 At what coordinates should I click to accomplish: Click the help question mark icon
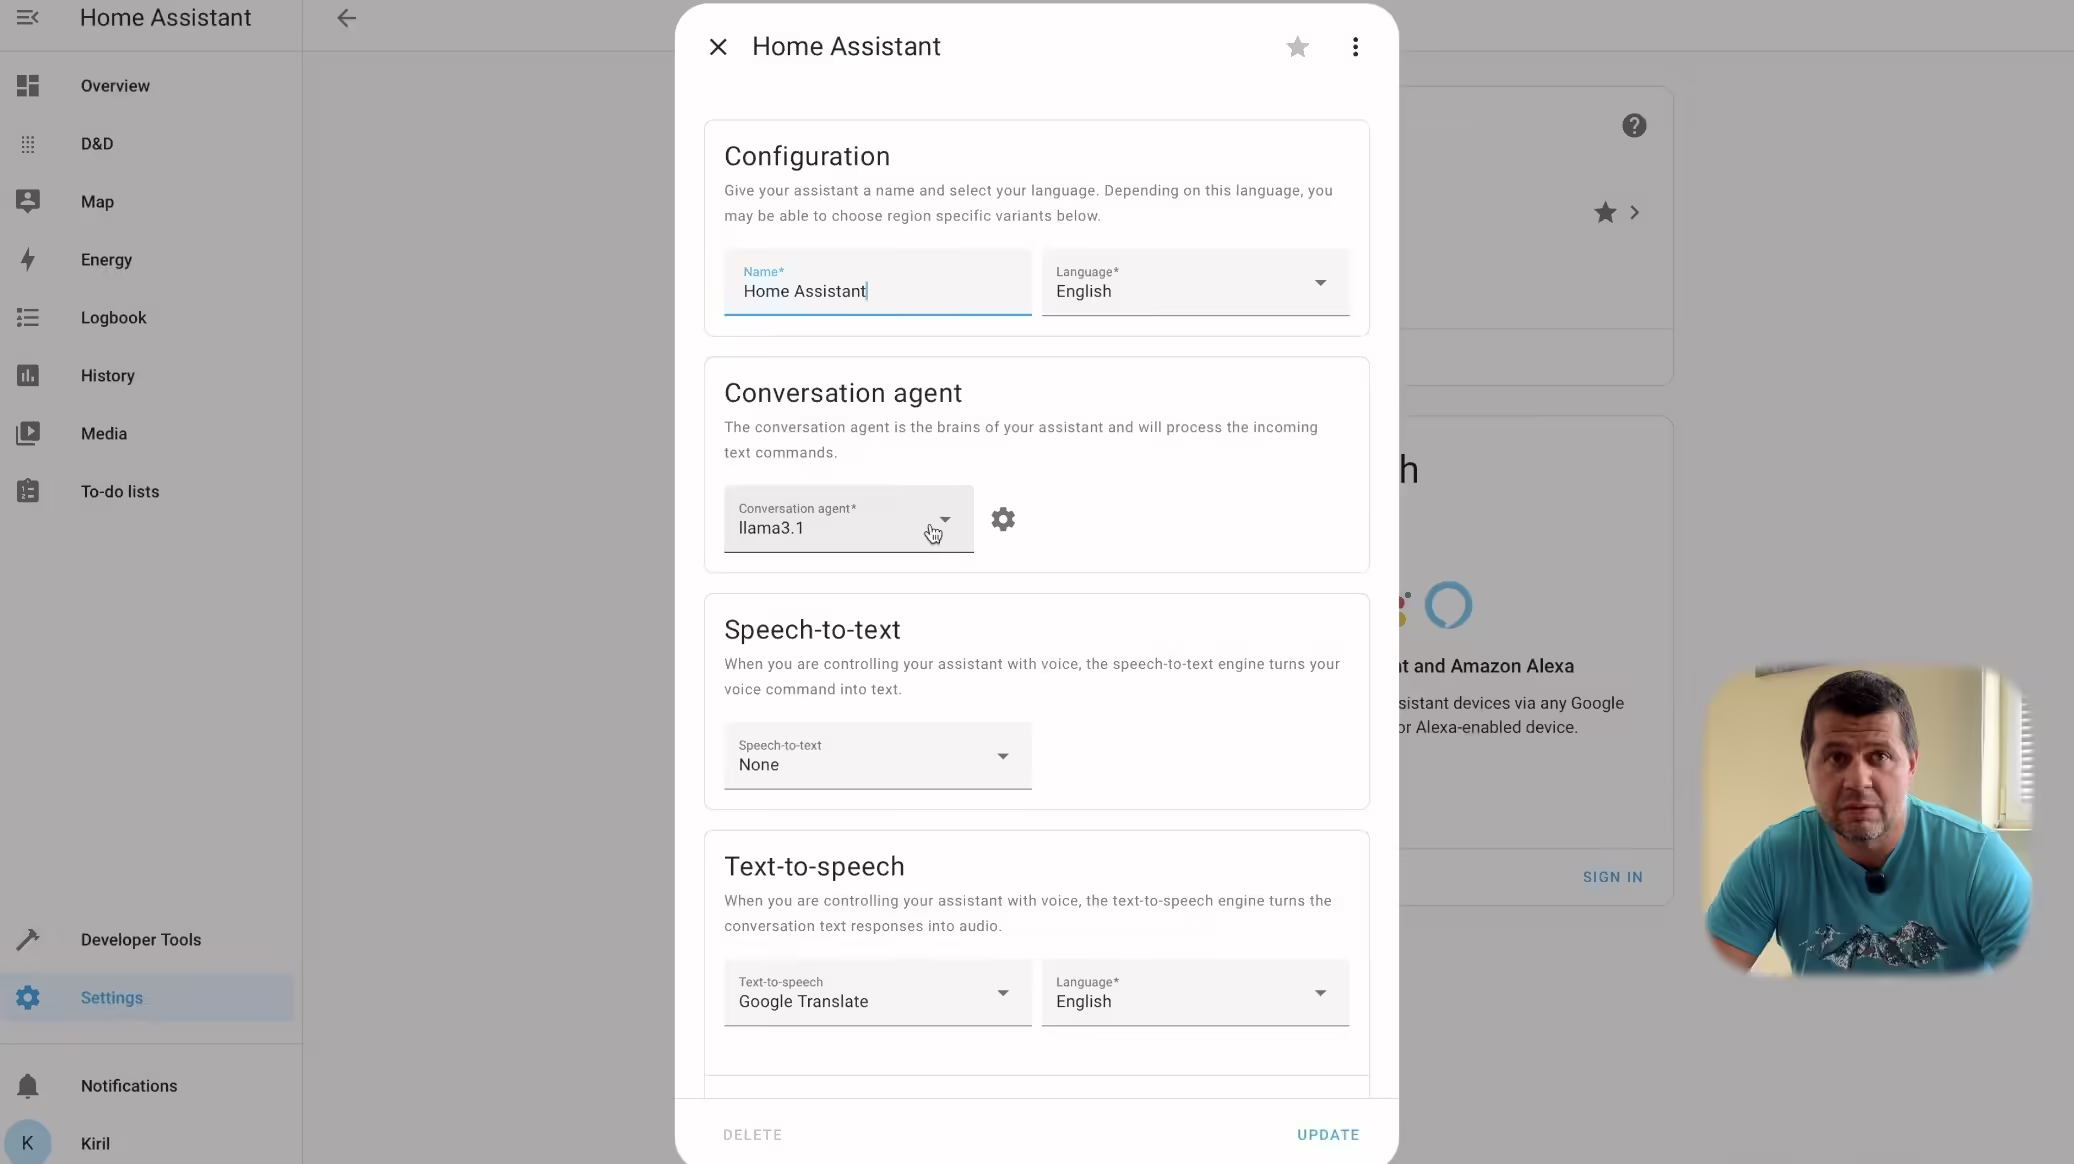[x=1634, y=126]
